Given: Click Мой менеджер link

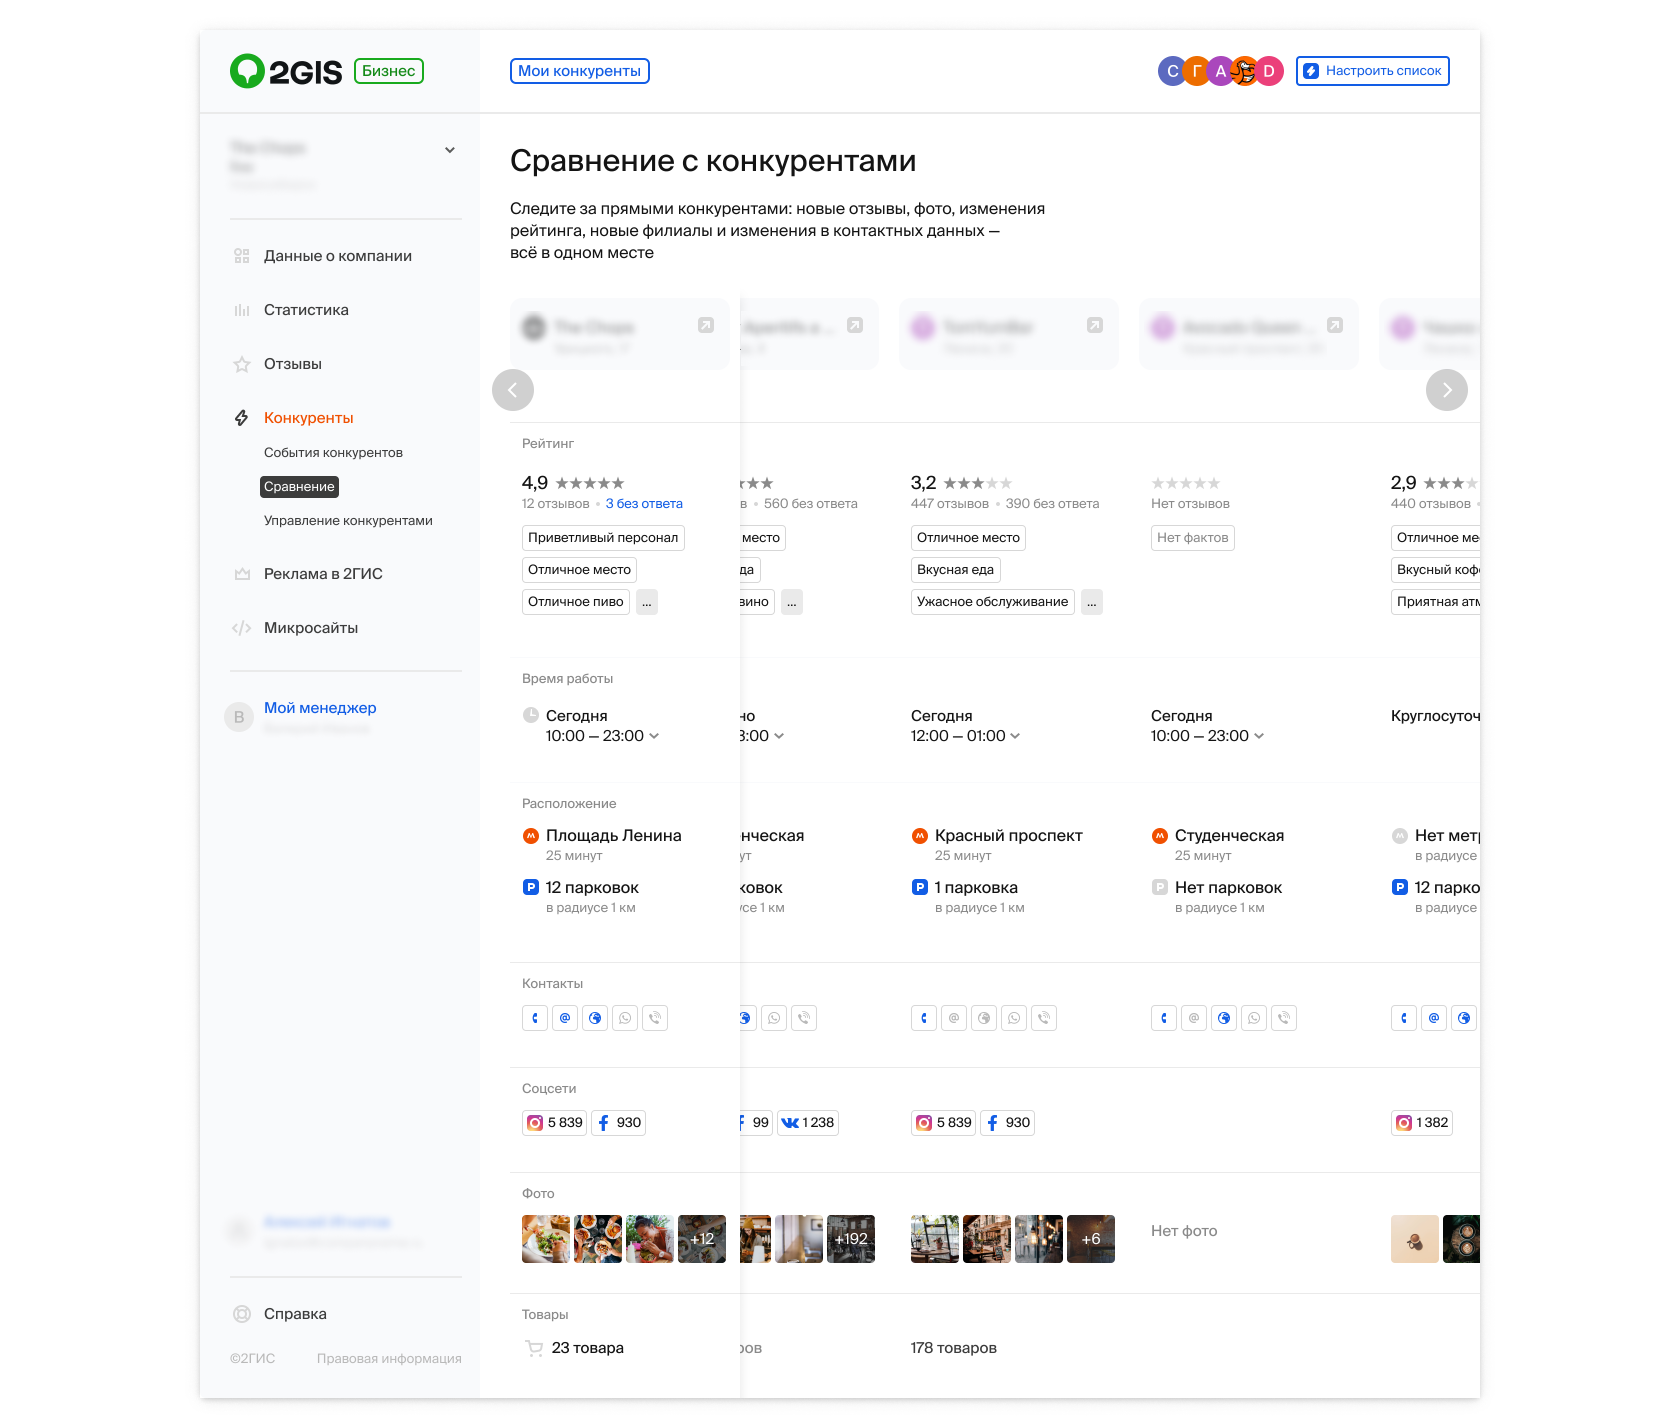Looking at the screenshot, I should pyautogui.click(x=320, y=708).
